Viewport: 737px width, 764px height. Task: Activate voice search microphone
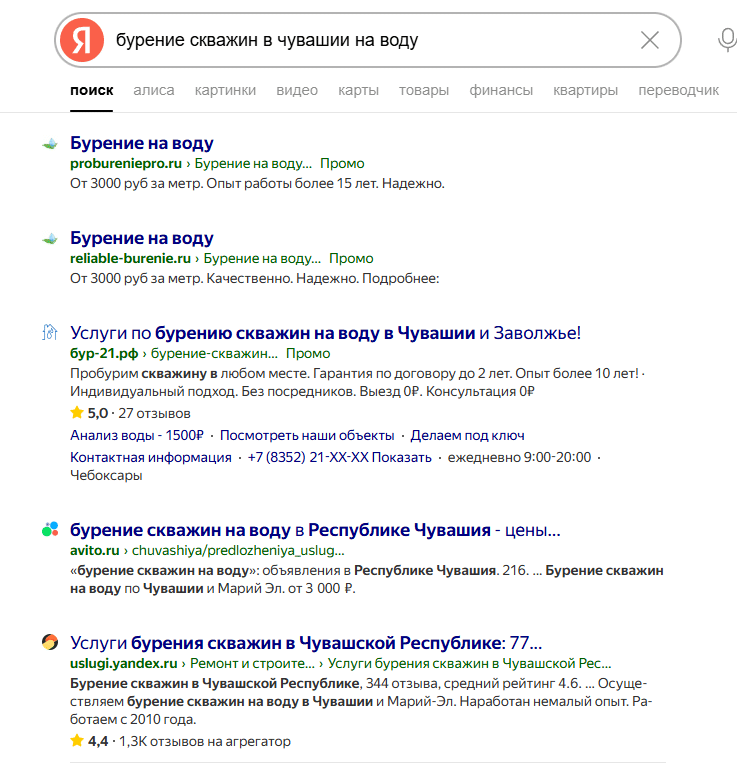coord(727,40)
